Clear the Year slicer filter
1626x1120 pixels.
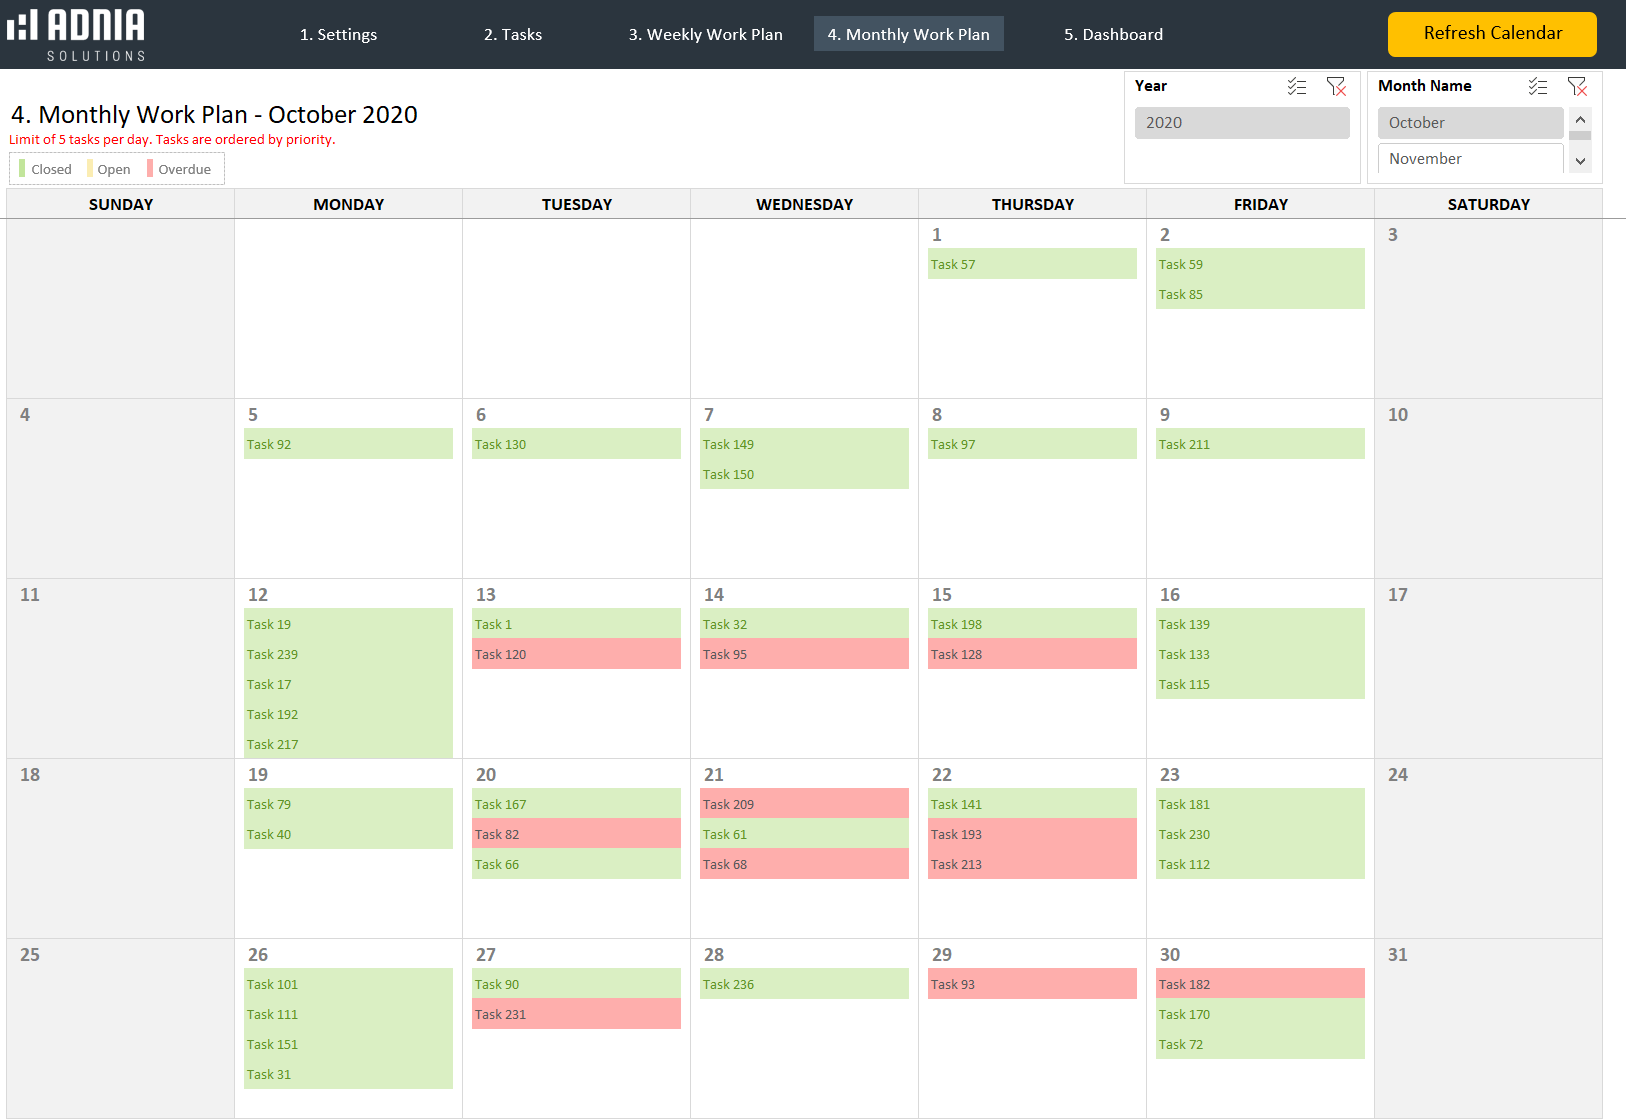[1336, 87]
